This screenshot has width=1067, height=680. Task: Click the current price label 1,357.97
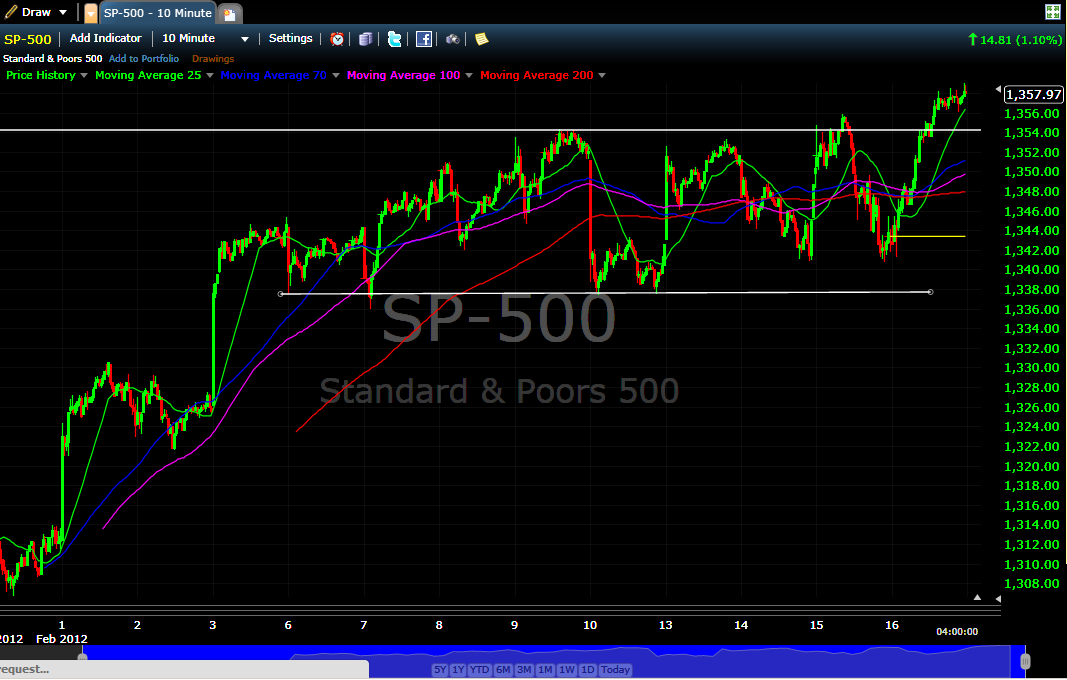[x=1033, y=95]
